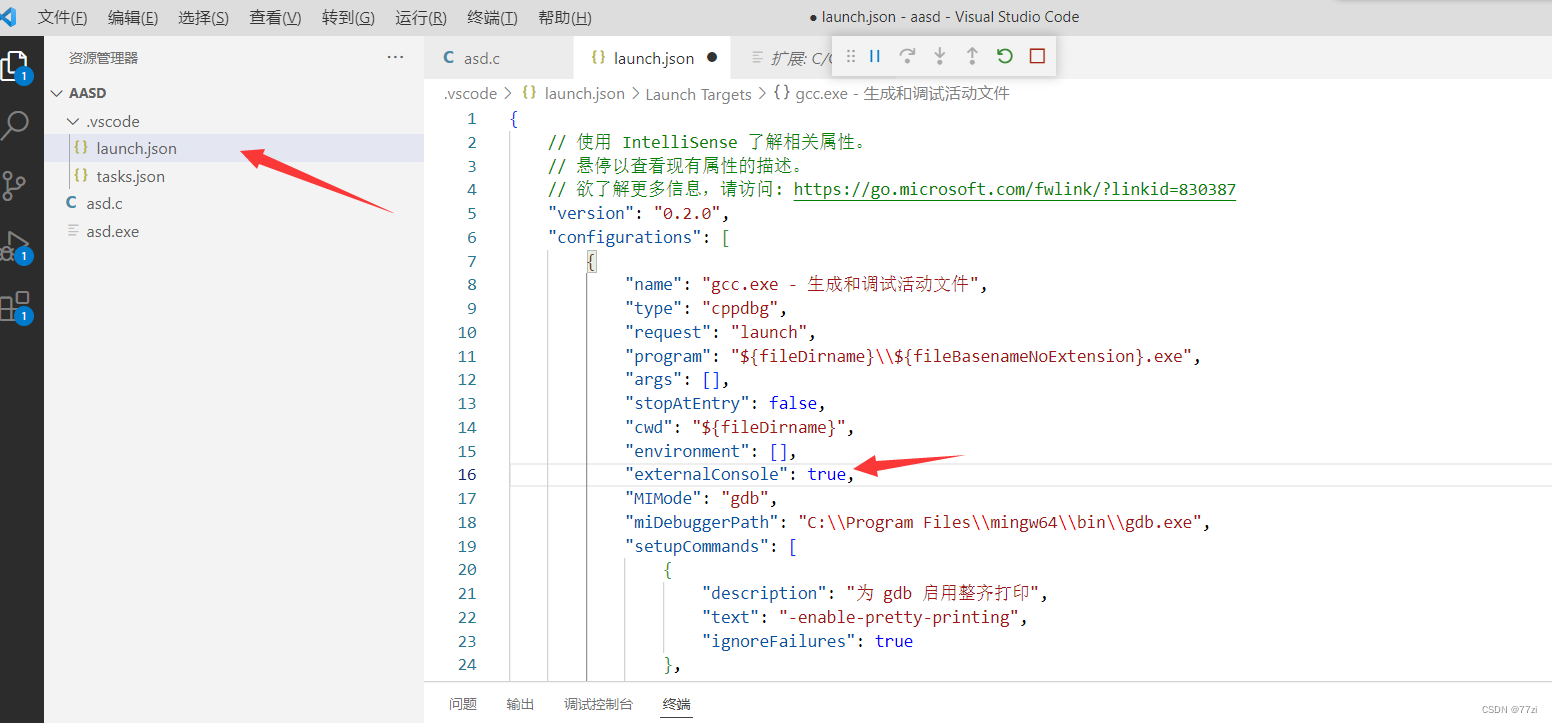Click the braces icon on launch.json tab

pos(599,58)
